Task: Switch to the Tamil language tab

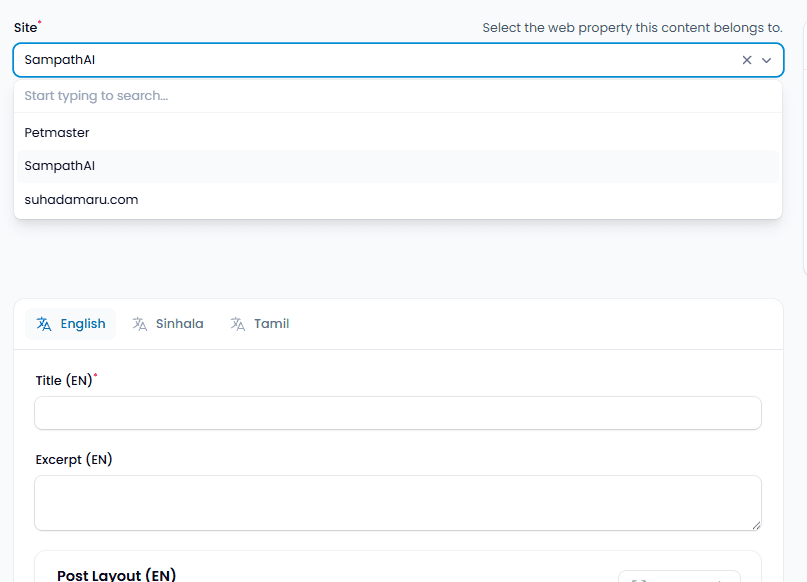Action: click(x=260, y=324)
